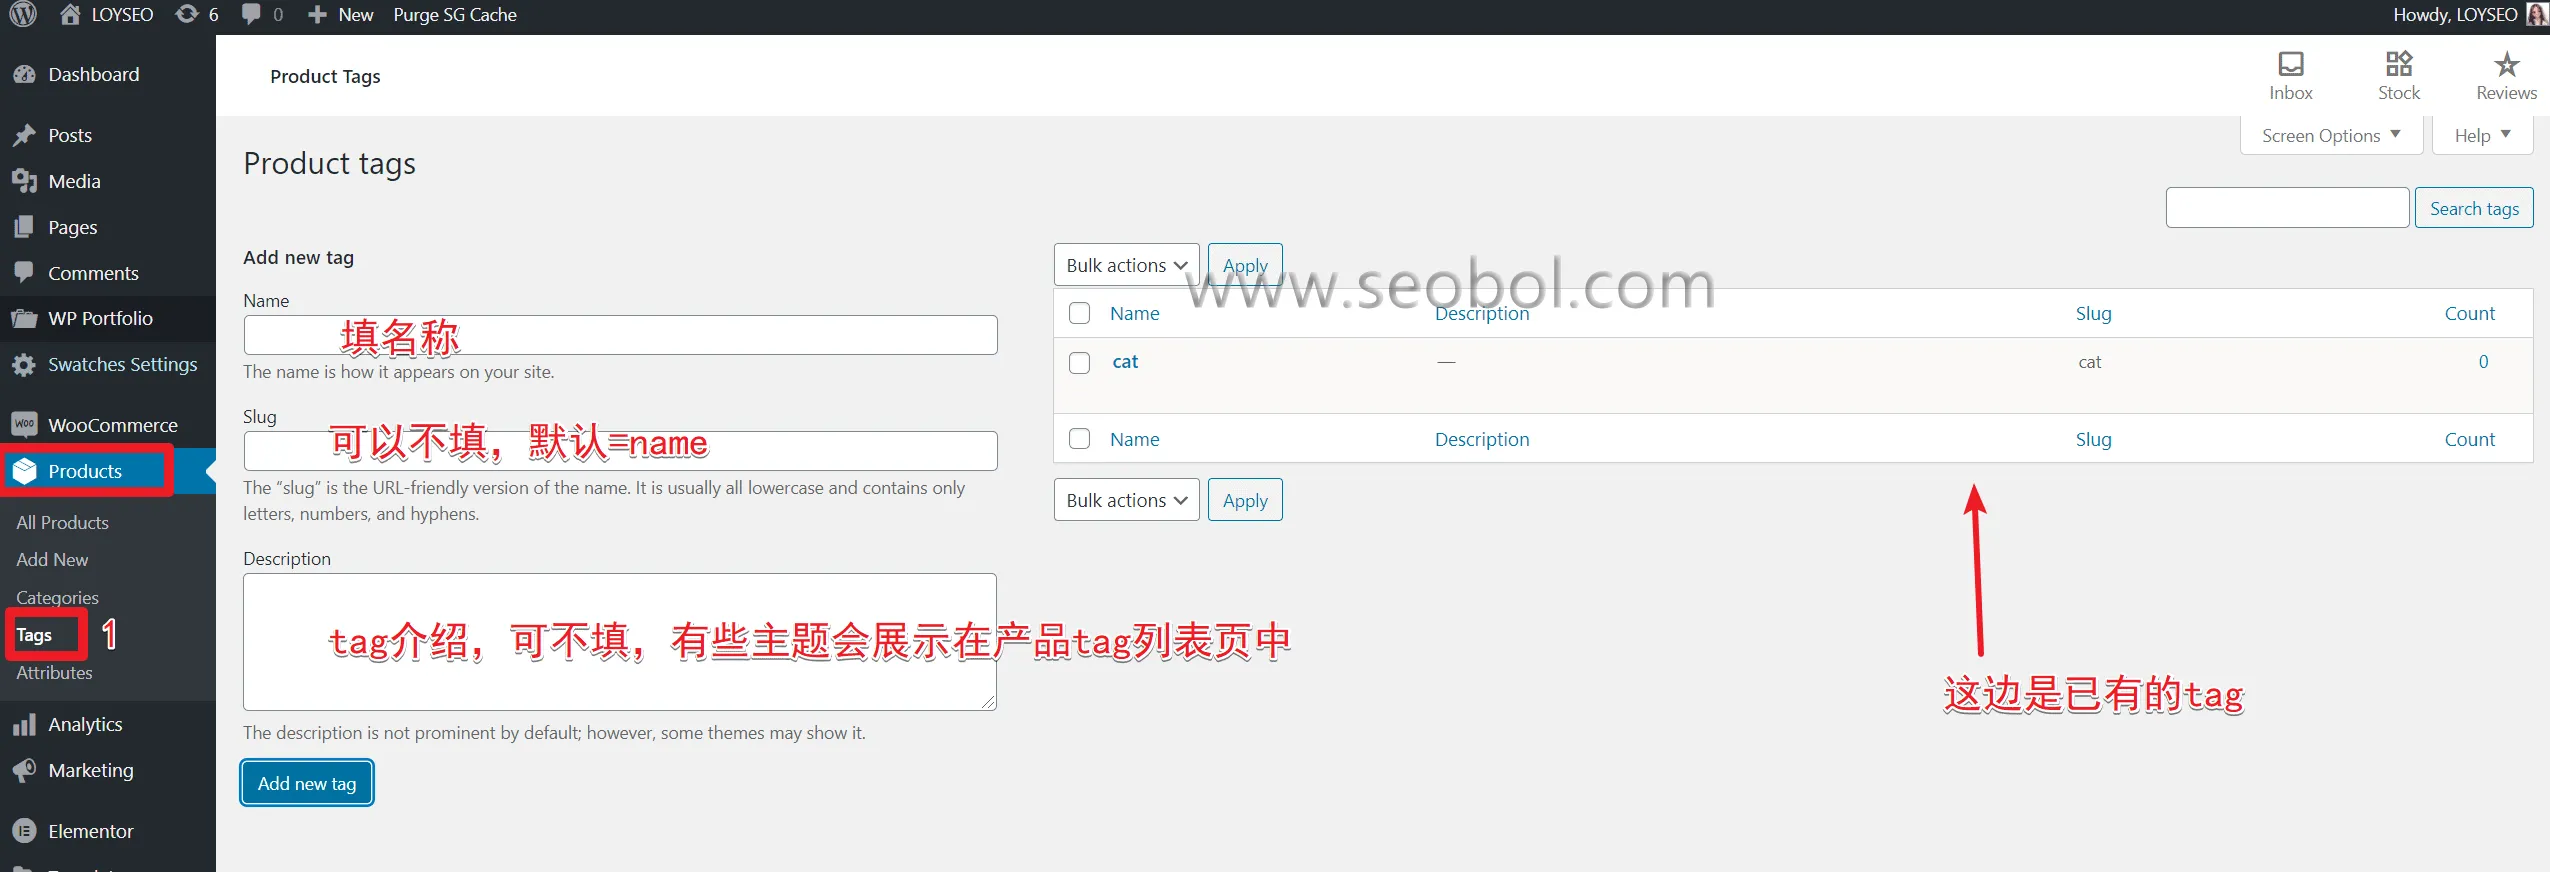This screenshot has width=2550, height=872.
Task: Open the bottom Bulk actions dropdown
Action: [1126, 500]
